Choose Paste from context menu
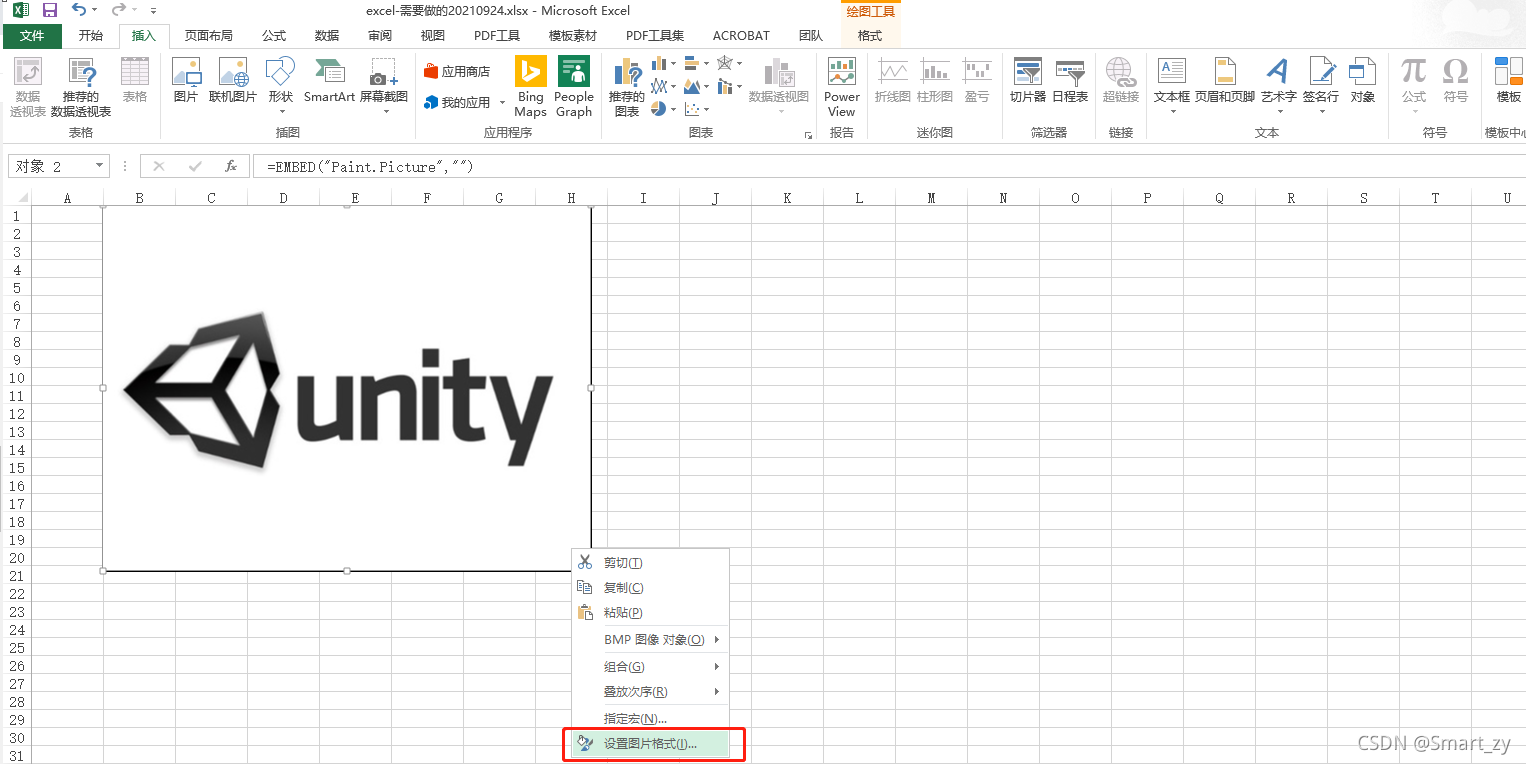 (650, 612)
